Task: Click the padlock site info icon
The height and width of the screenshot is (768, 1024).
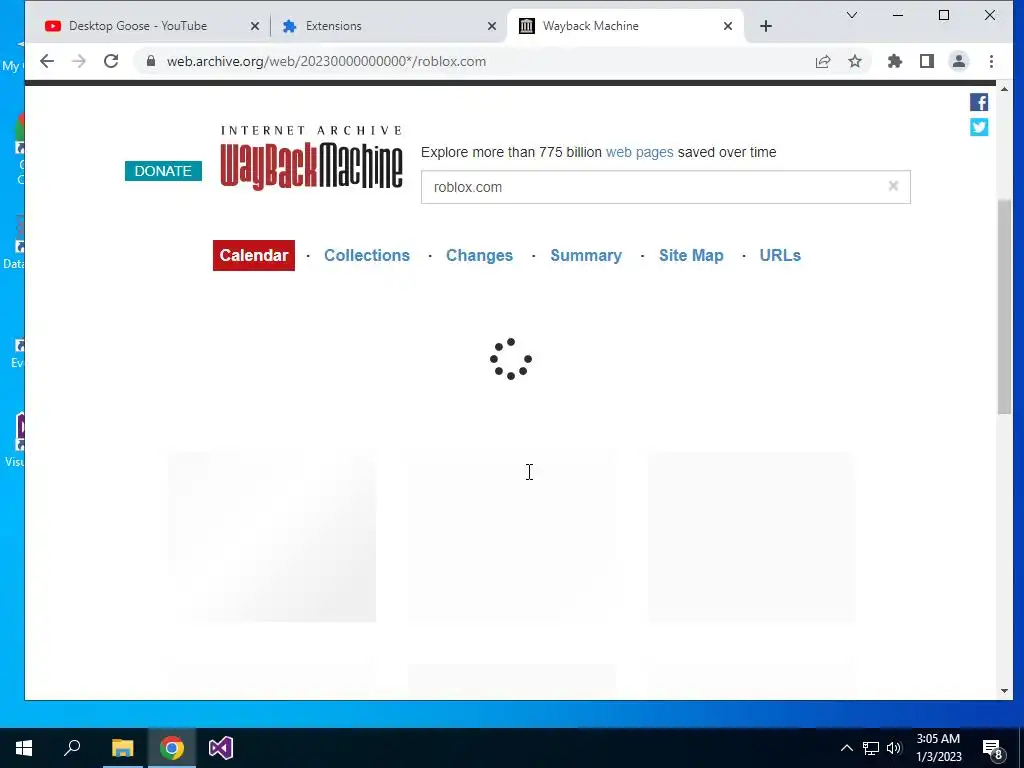Action: [151, 61]
